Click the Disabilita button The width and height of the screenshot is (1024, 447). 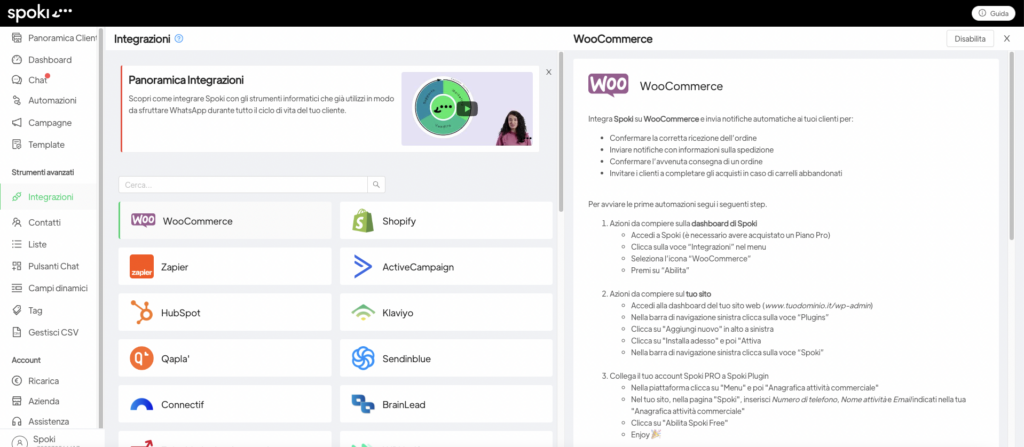click(x=969, y=38)
